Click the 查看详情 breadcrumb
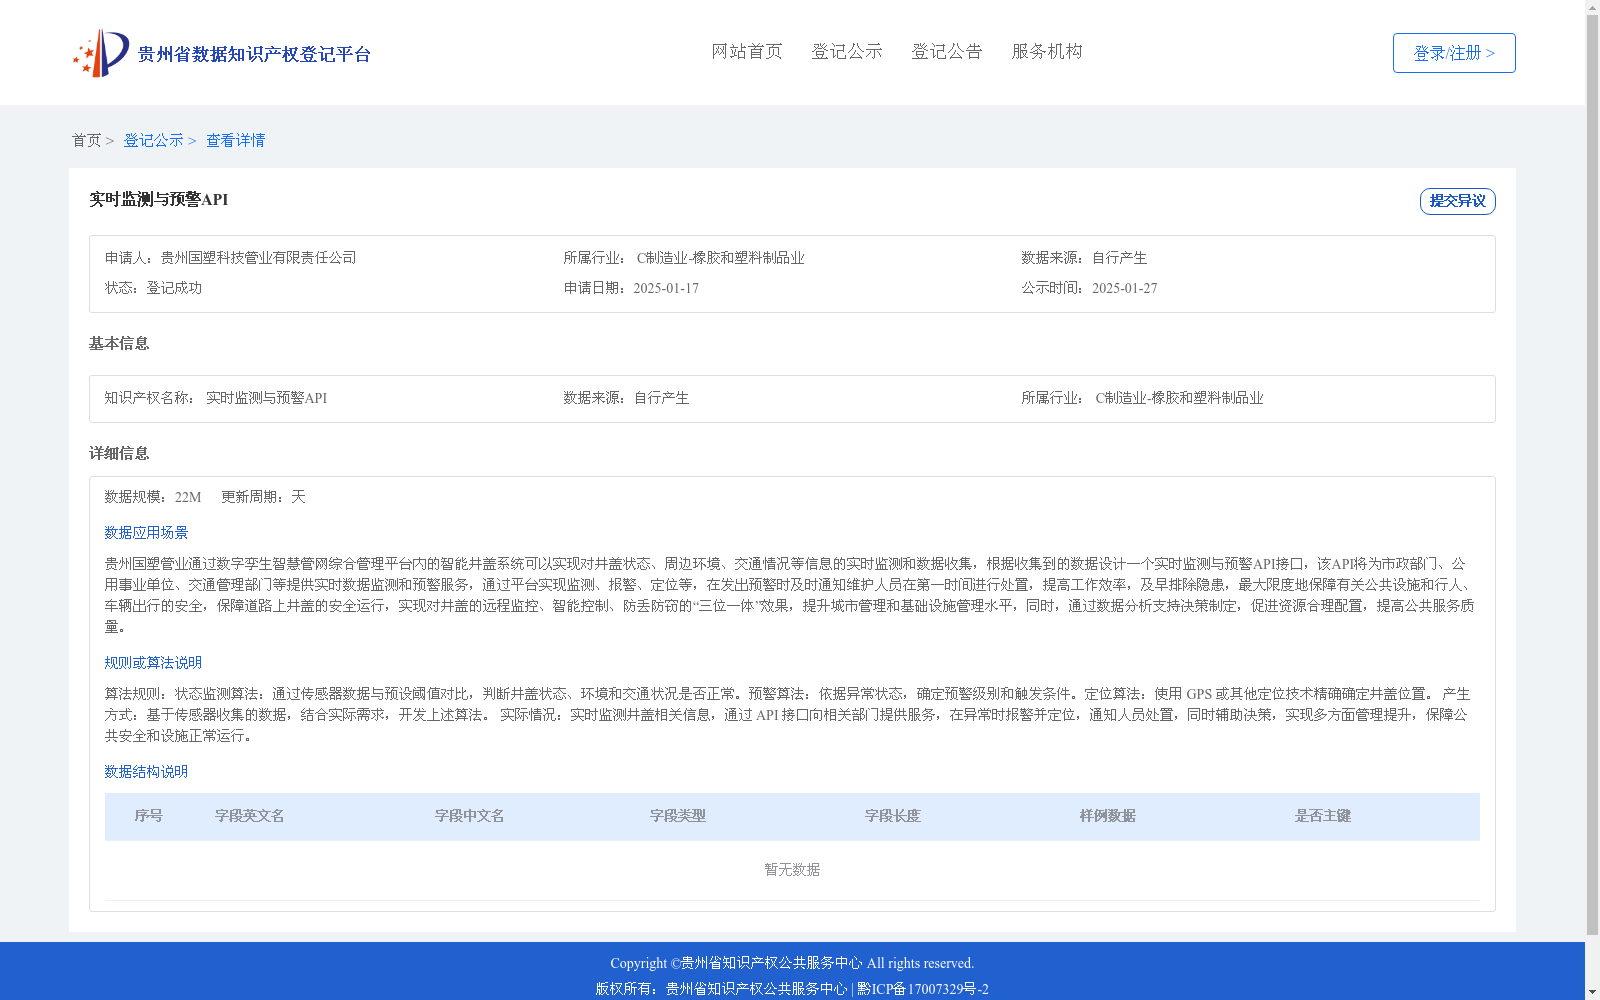The width and height of the screenshot is (1600, 1000). 236,140
